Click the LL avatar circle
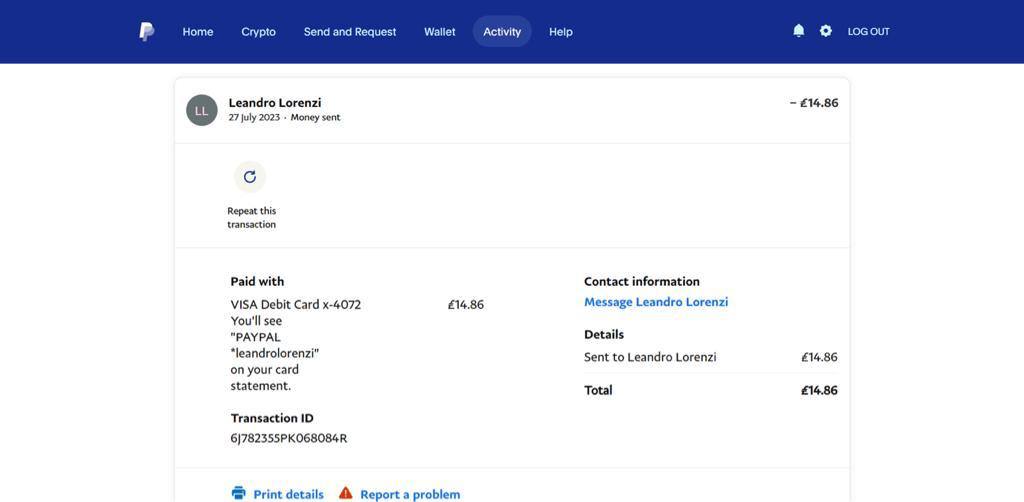The width and height of the screenshot is (1024, 502). pyautogui.click(x=202, y=110)
